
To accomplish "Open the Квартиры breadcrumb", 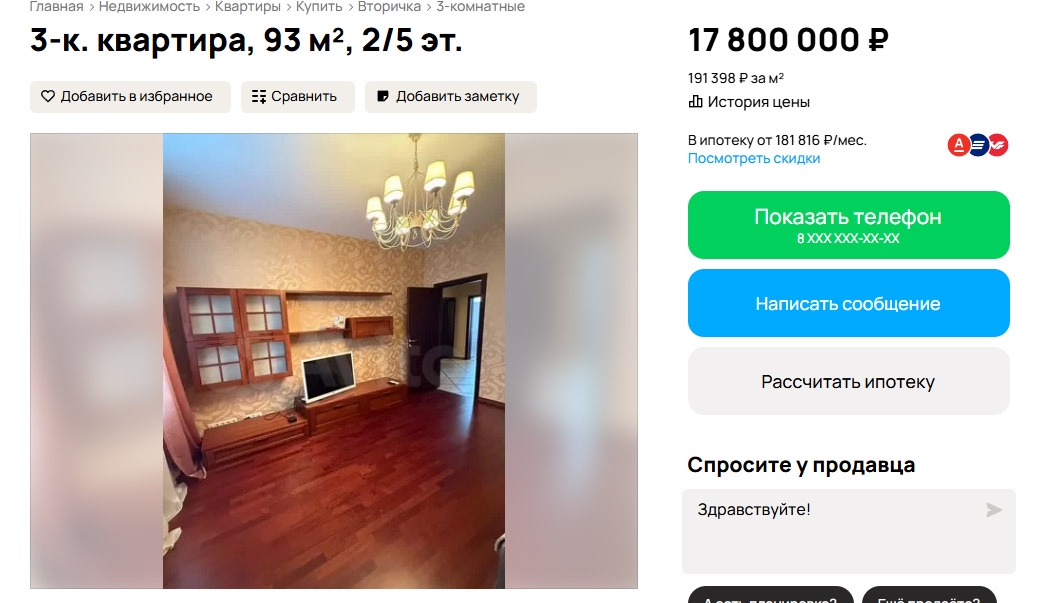I will click(x=248, y=7).
